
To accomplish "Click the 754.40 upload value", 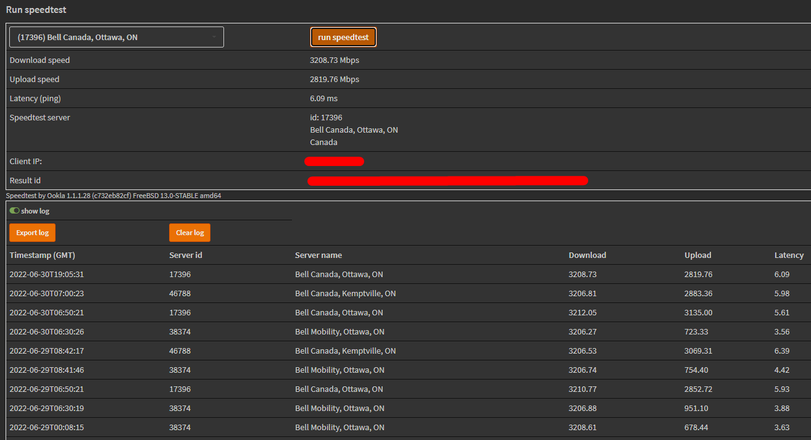I will coord(696,369).
